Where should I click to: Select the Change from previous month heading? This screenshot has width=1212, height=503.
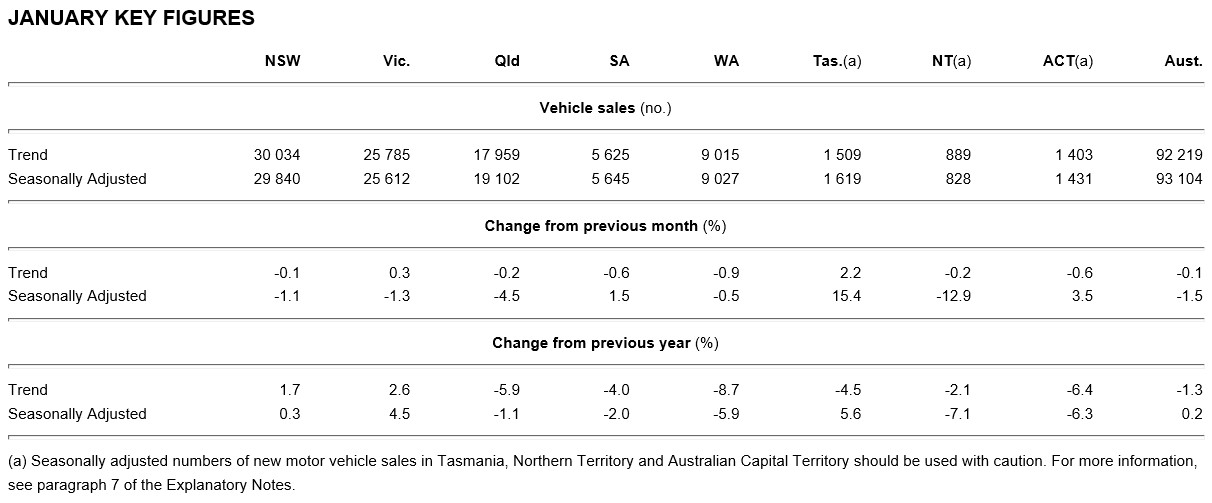pyautogui.click(x=605, y=226)
